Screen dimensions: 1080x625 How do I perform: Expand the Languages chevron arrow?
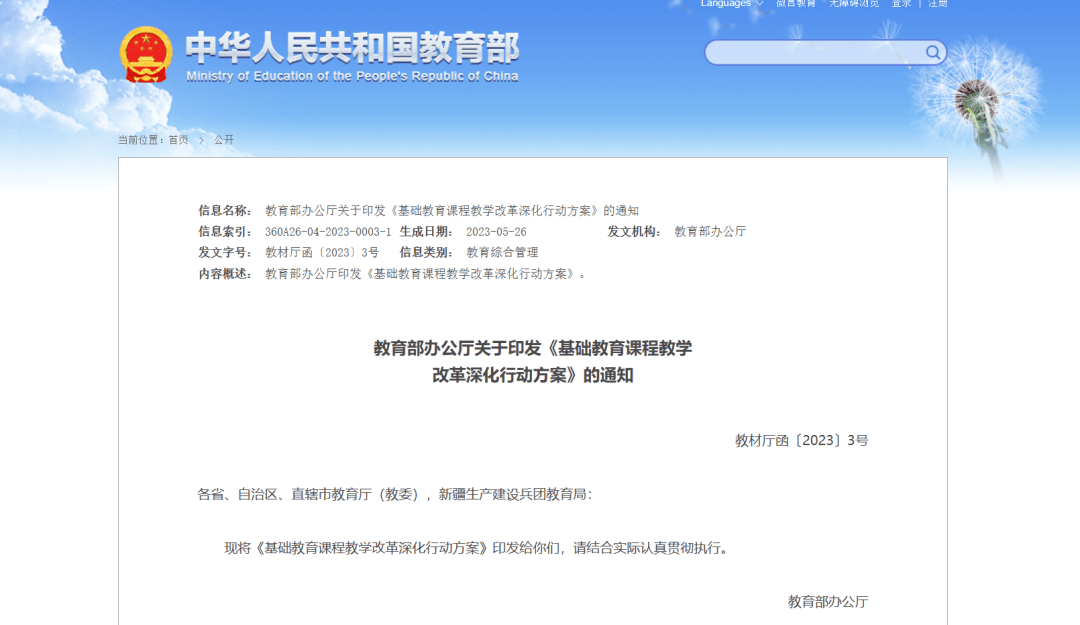(x=757, y=4)
